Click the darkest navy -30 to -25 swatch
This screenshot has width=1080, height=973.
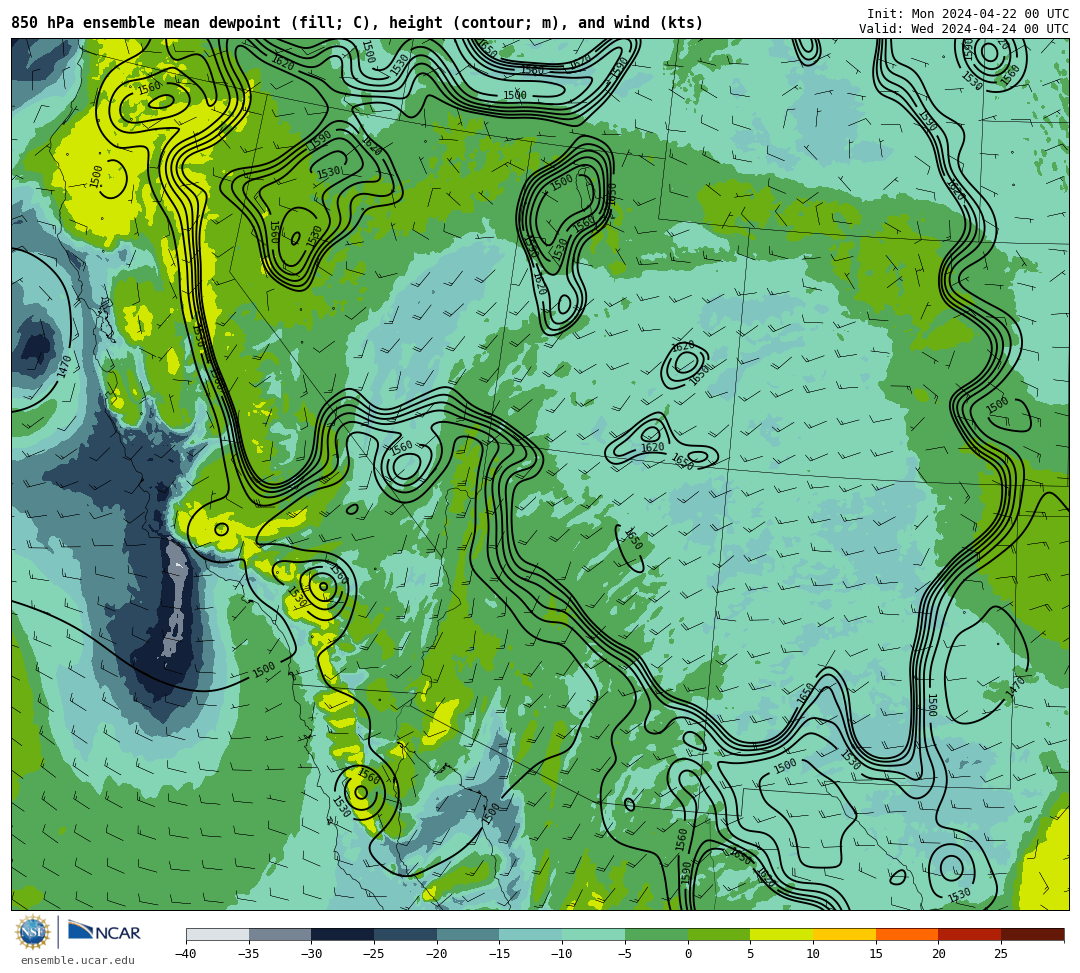pos(343,934)
